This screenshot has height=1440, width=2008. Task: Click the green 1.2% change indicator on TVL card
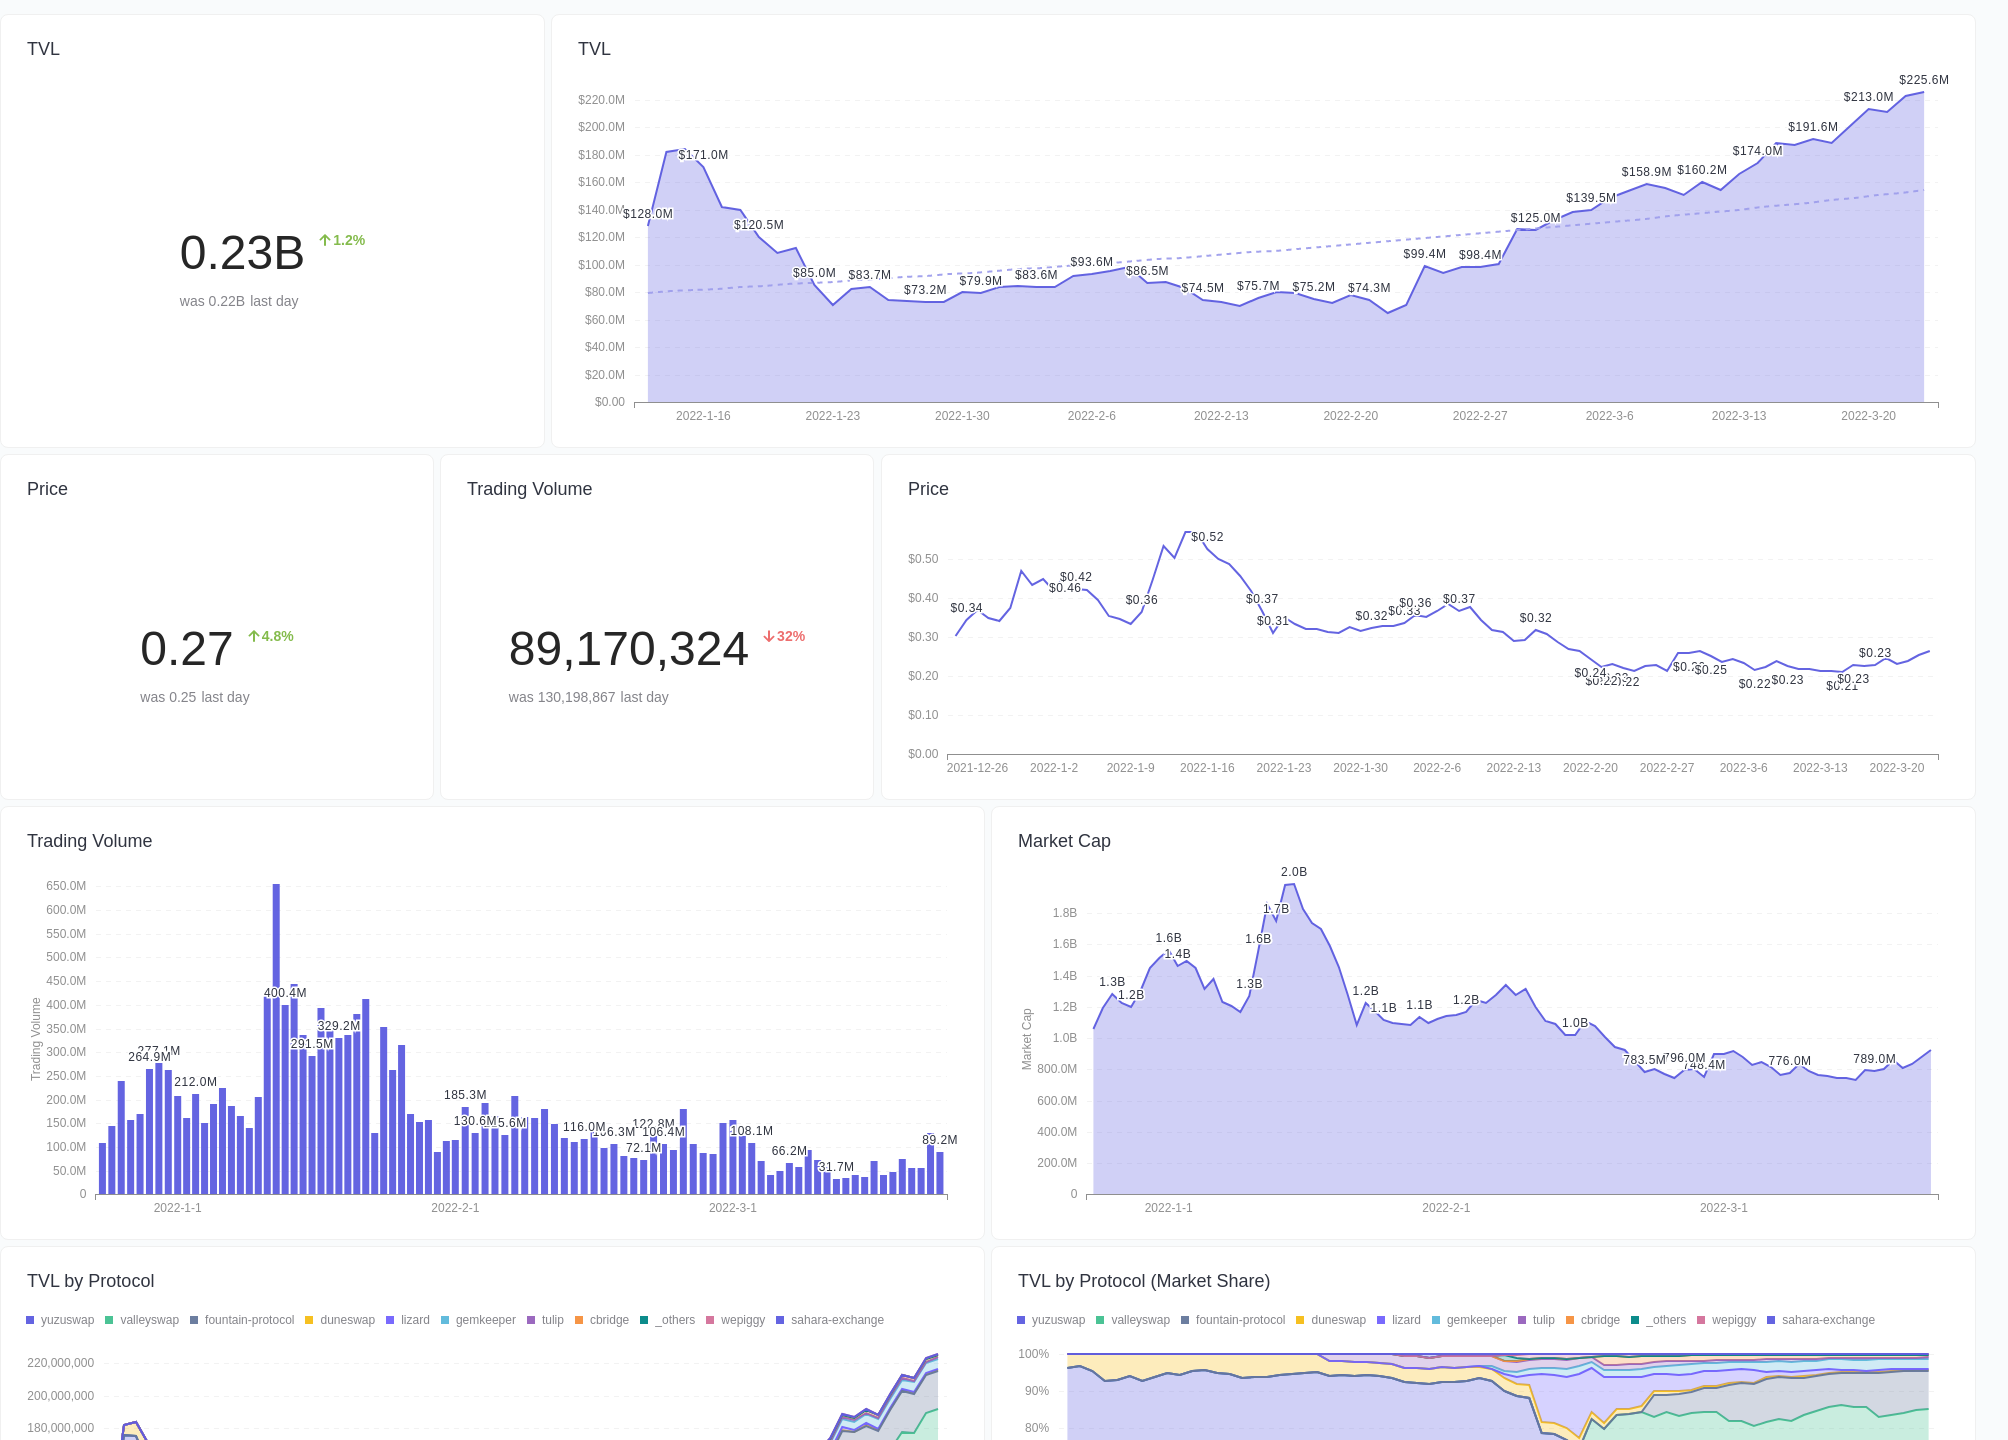tap(341, 240)
